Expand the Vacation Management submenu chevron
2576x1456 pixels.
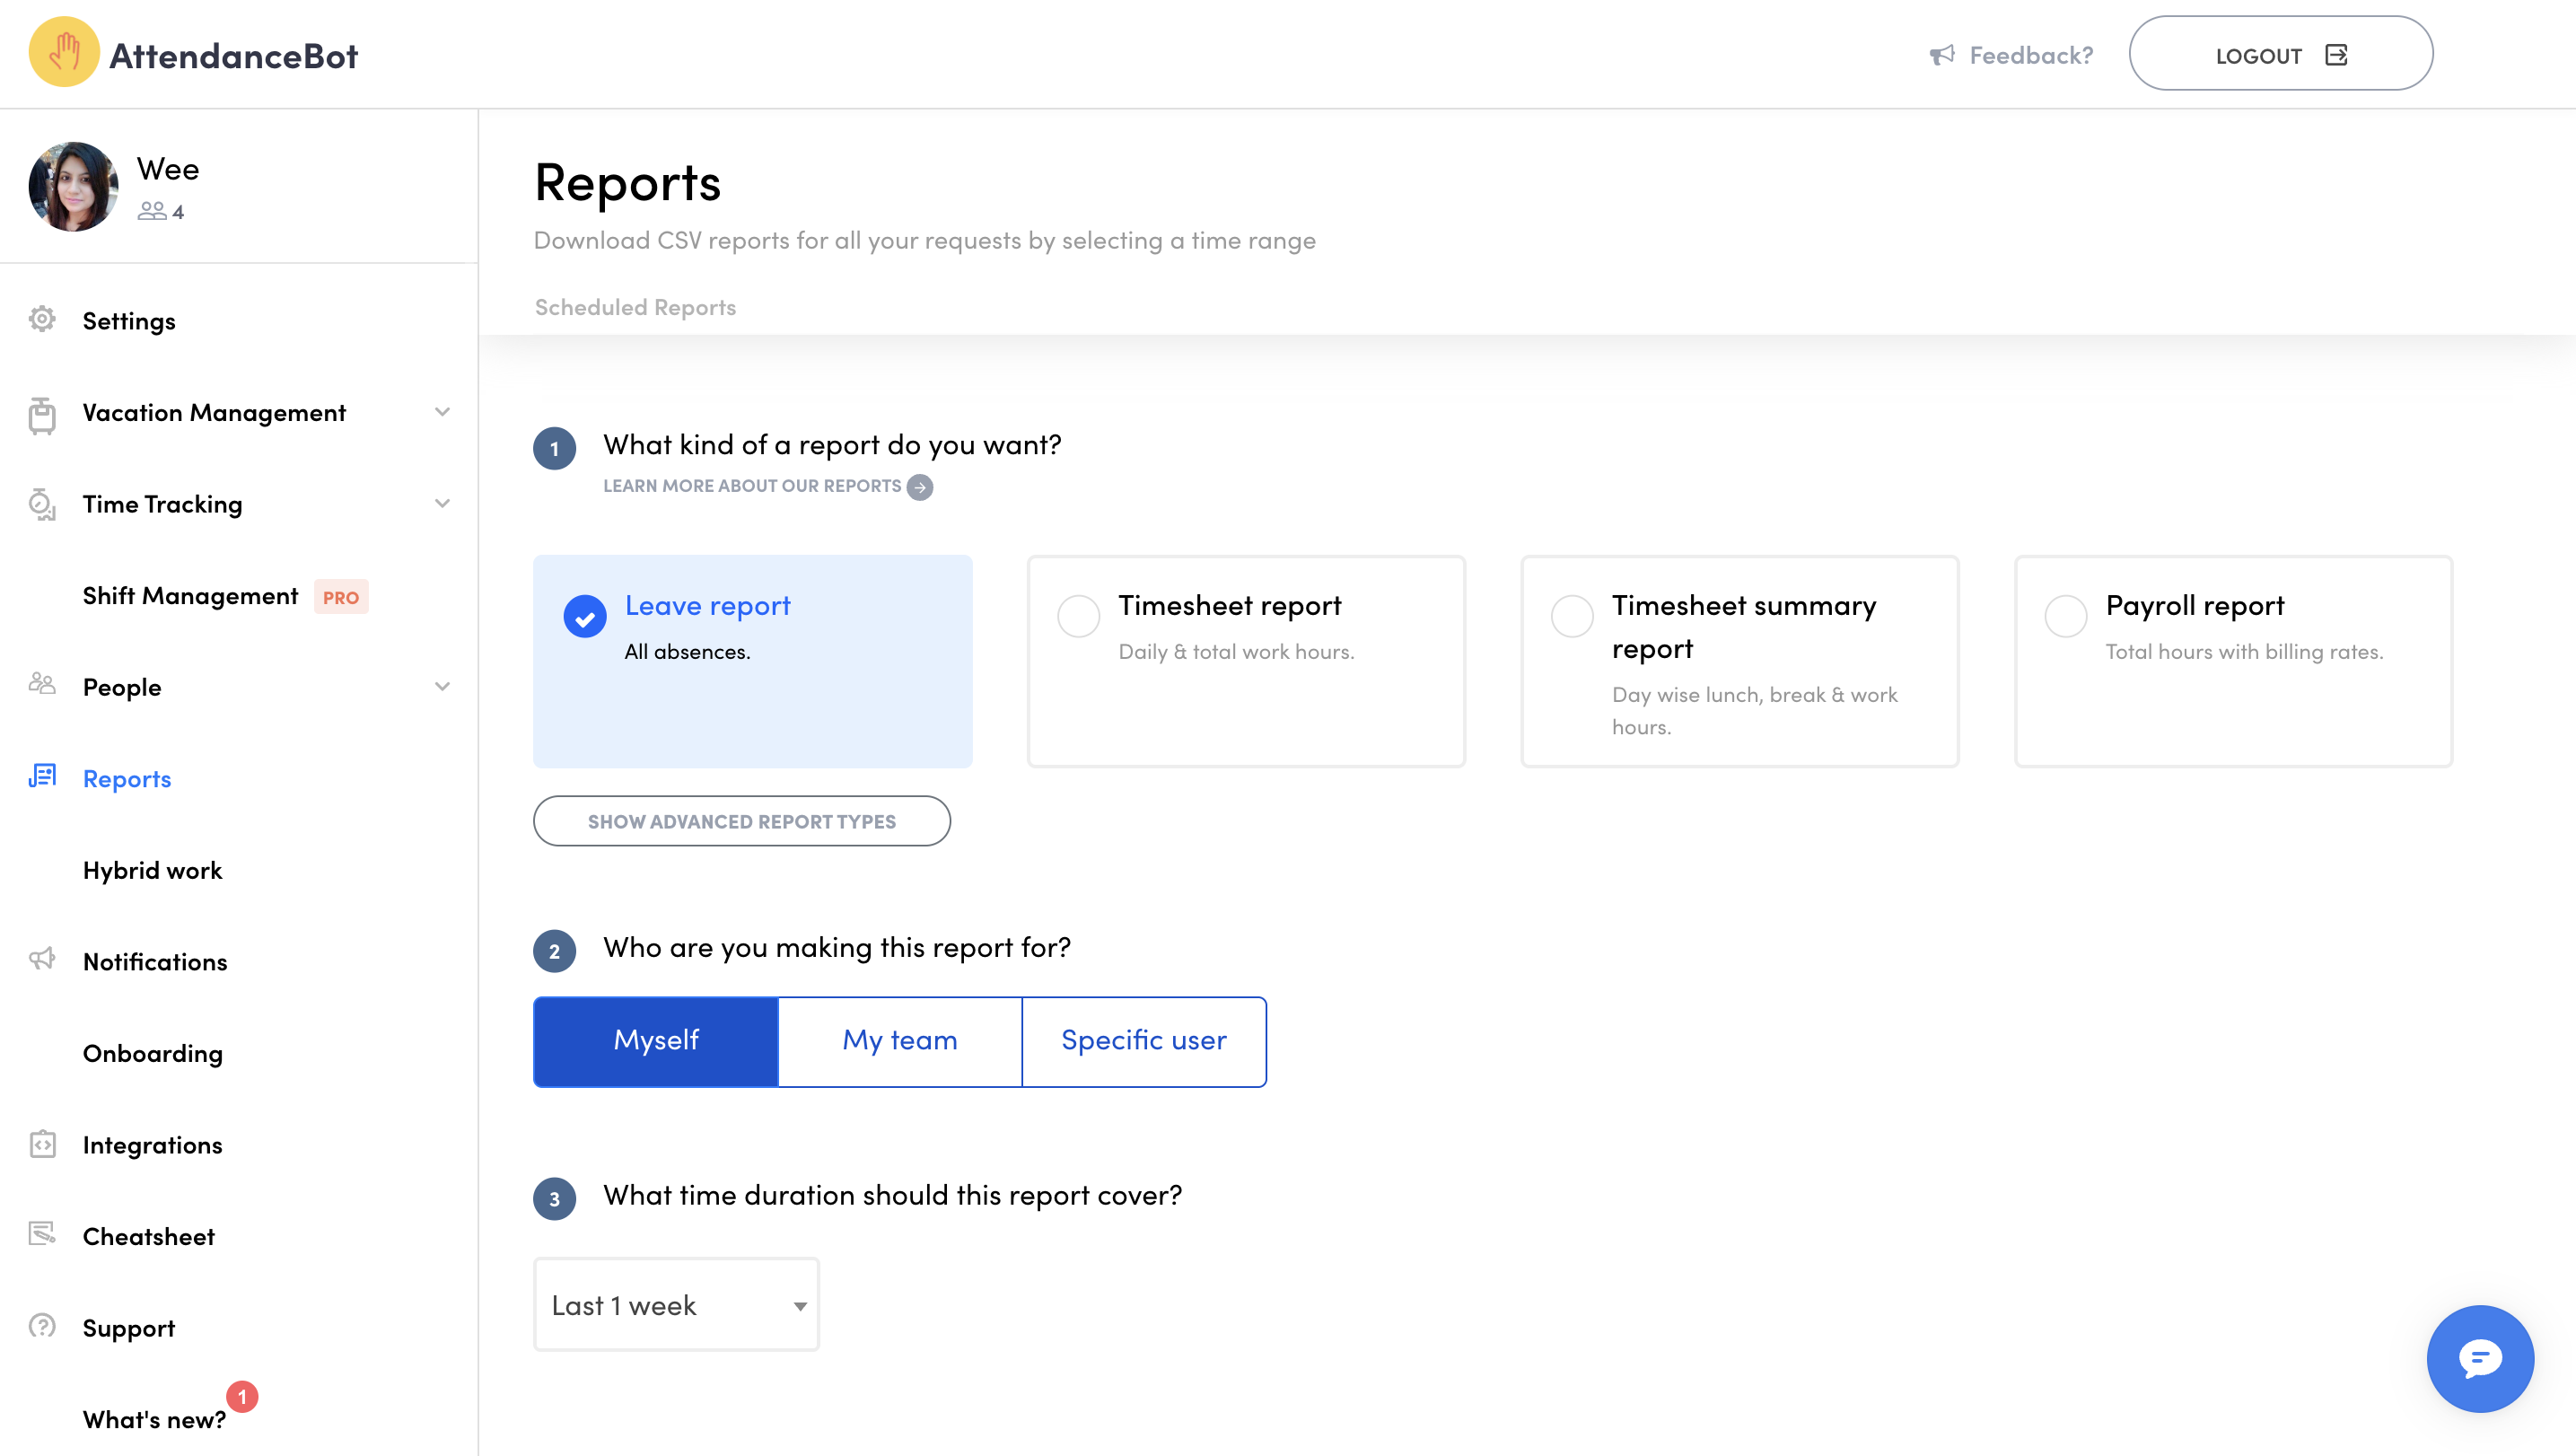point(442,412)
